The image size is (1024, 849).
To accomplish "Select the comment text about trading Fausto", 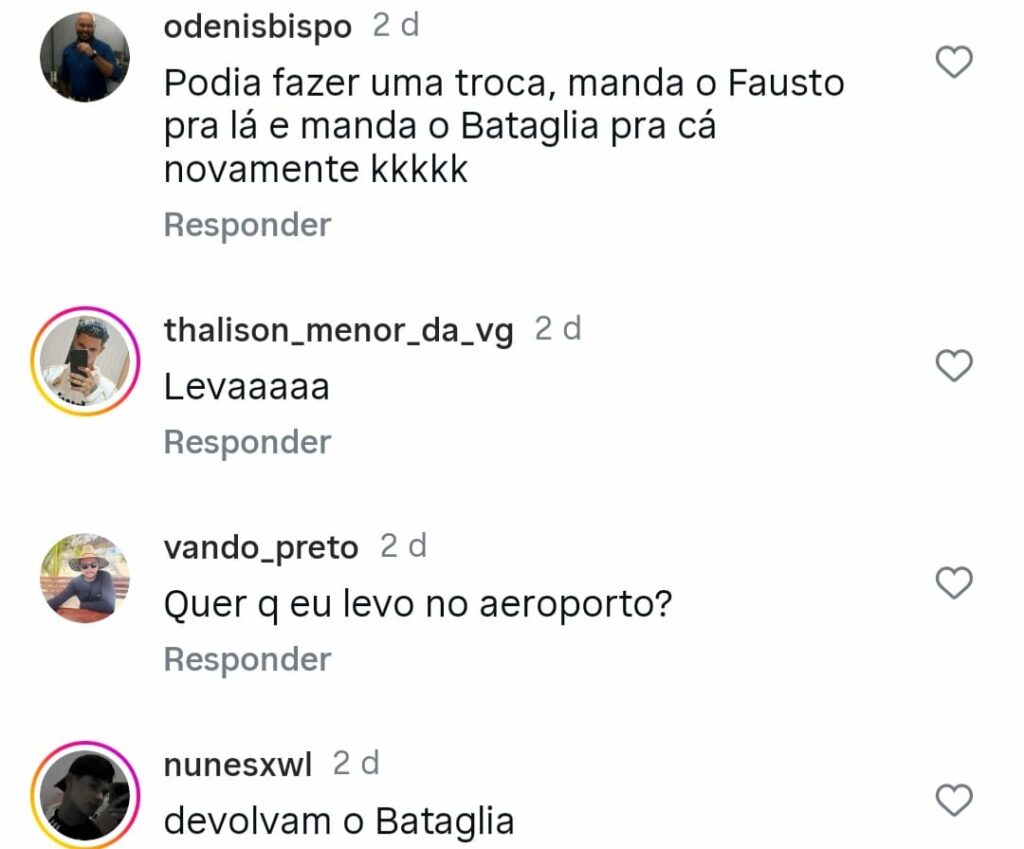I will tap(504, 126).
